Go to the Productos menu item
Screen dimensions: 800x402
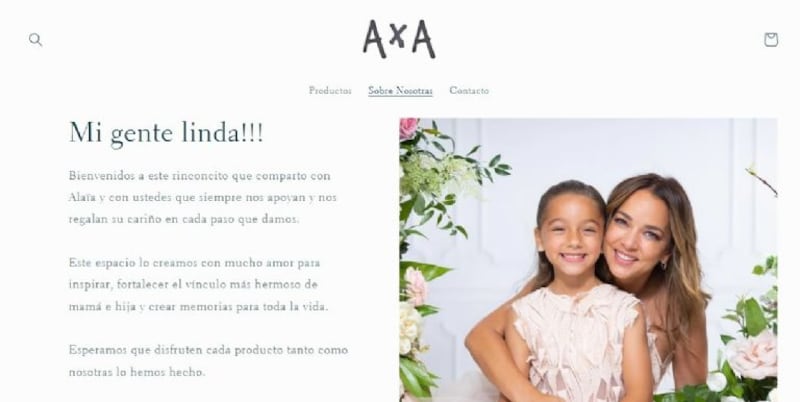coord(330,90)
